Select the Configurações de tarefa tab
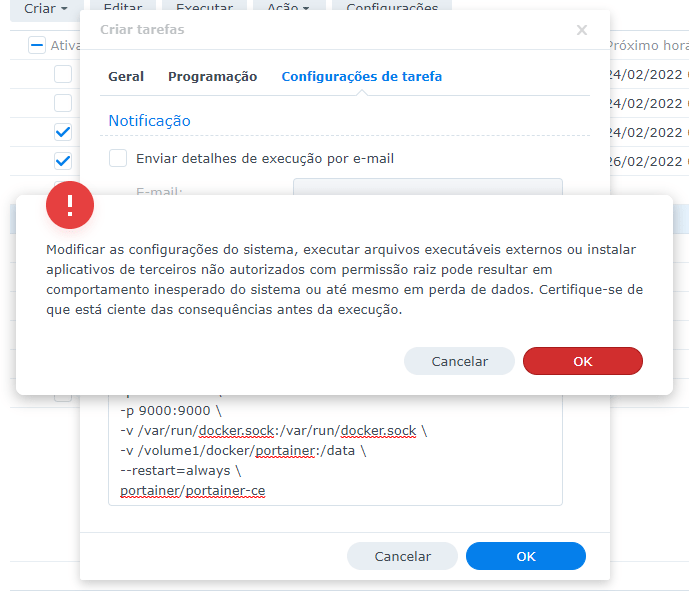 click(x=361, y=76)
